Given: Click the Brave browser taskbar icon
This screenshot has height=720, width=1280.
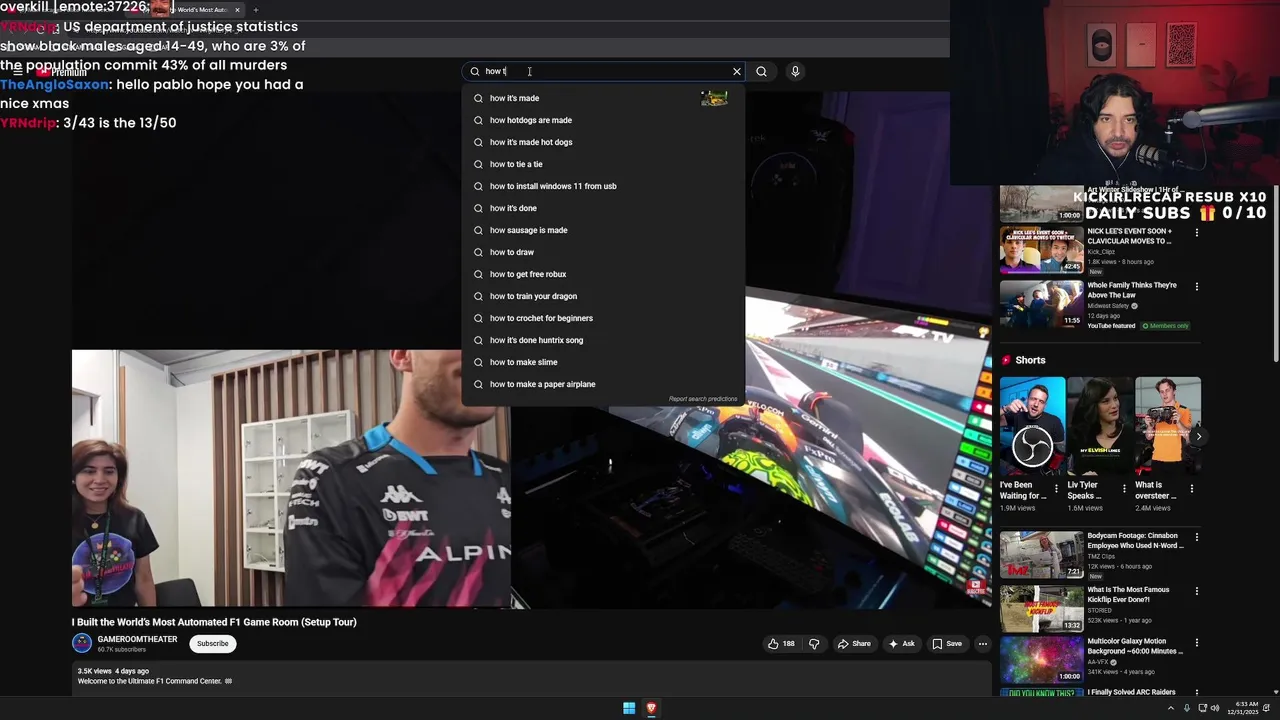Looking at the screenshot, I should point(651,708).
